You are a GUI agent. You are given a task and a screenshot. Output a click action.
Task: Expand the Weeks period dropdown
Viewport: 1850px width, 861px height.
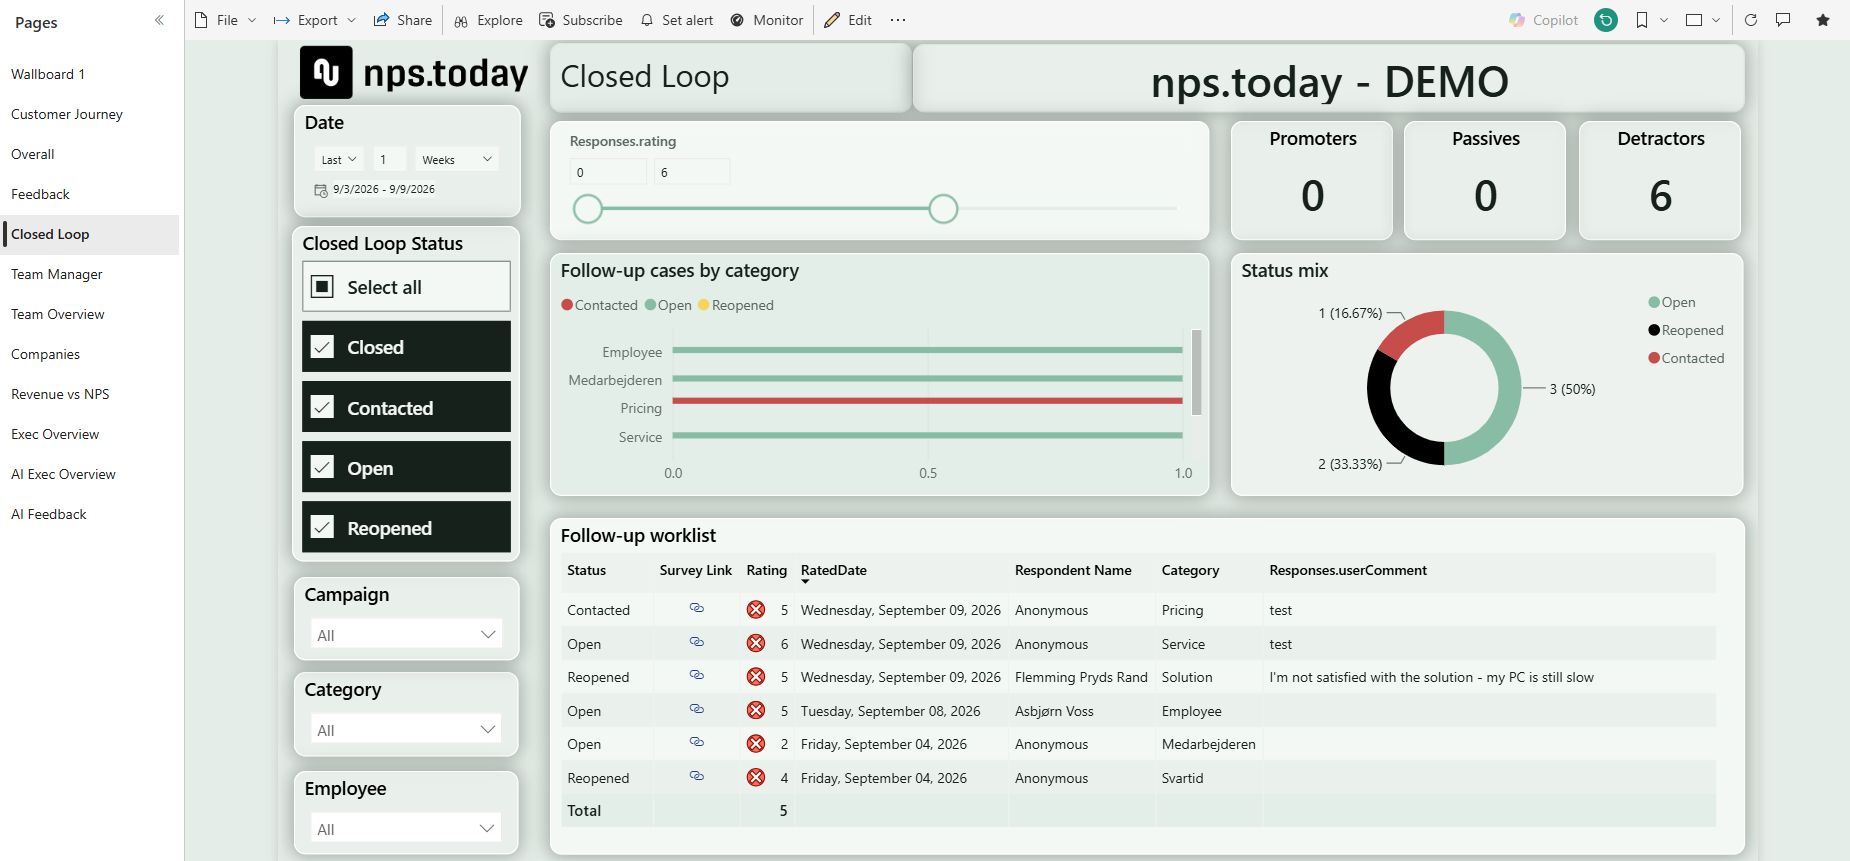457,160
